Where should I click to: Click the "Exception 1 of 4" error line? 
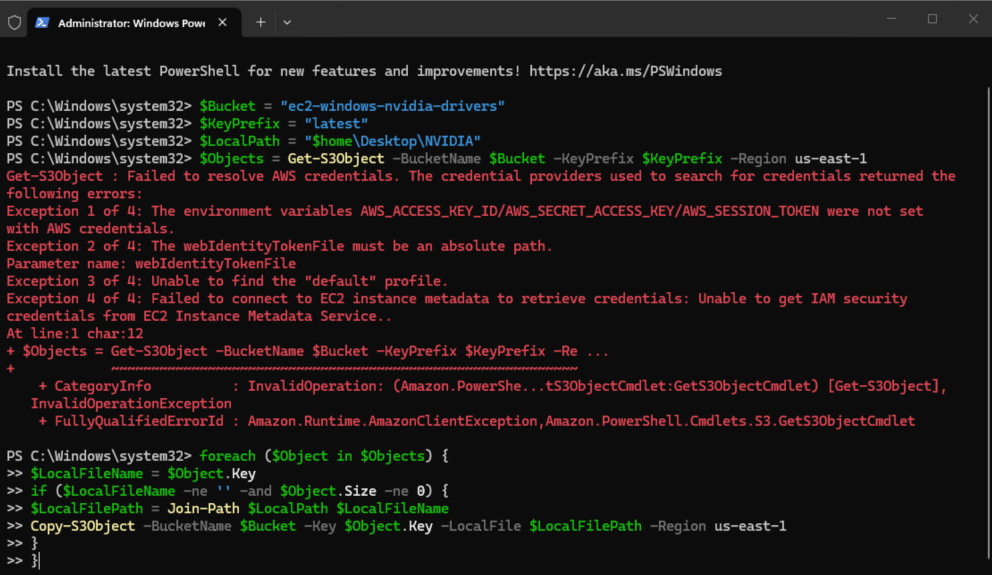[x=465, y=219]
